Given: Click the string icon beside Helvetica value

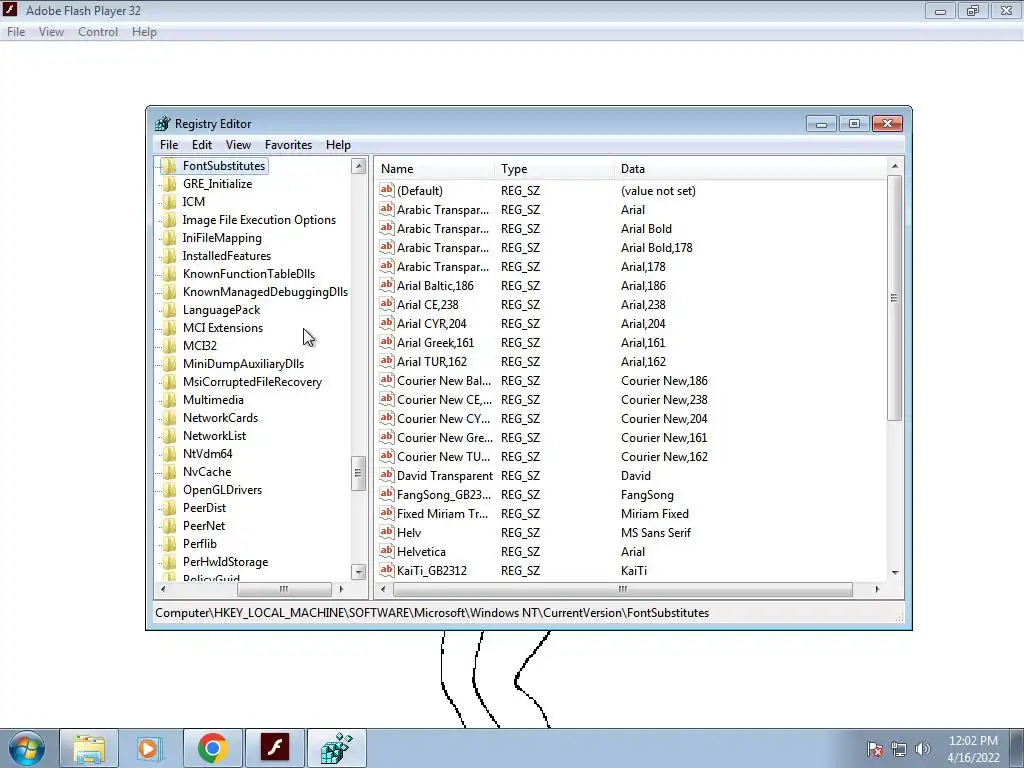Looking at the screenshot, I should pyautogui.click(x=387, y=551).
